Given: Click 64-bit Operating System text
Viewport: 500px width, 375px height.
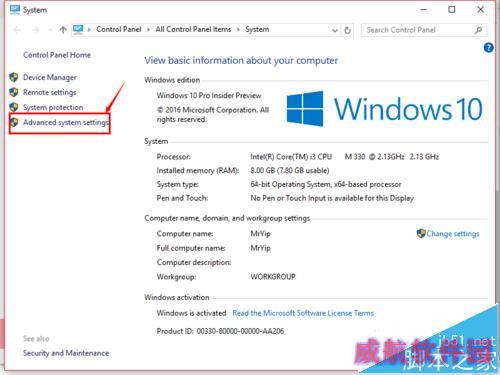Looking at the screenshot, I should point(326,184).
